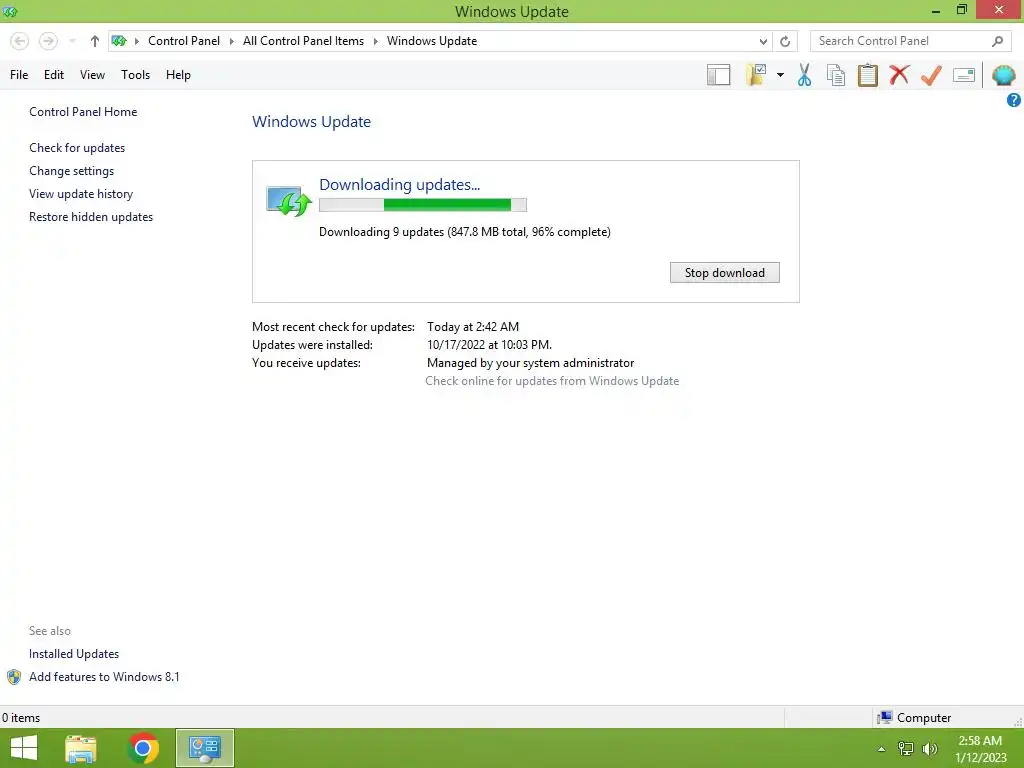Open the Edit menu
Image resolution: width=1024 pixels, height=768 pixels.
(x=54, y=75)
